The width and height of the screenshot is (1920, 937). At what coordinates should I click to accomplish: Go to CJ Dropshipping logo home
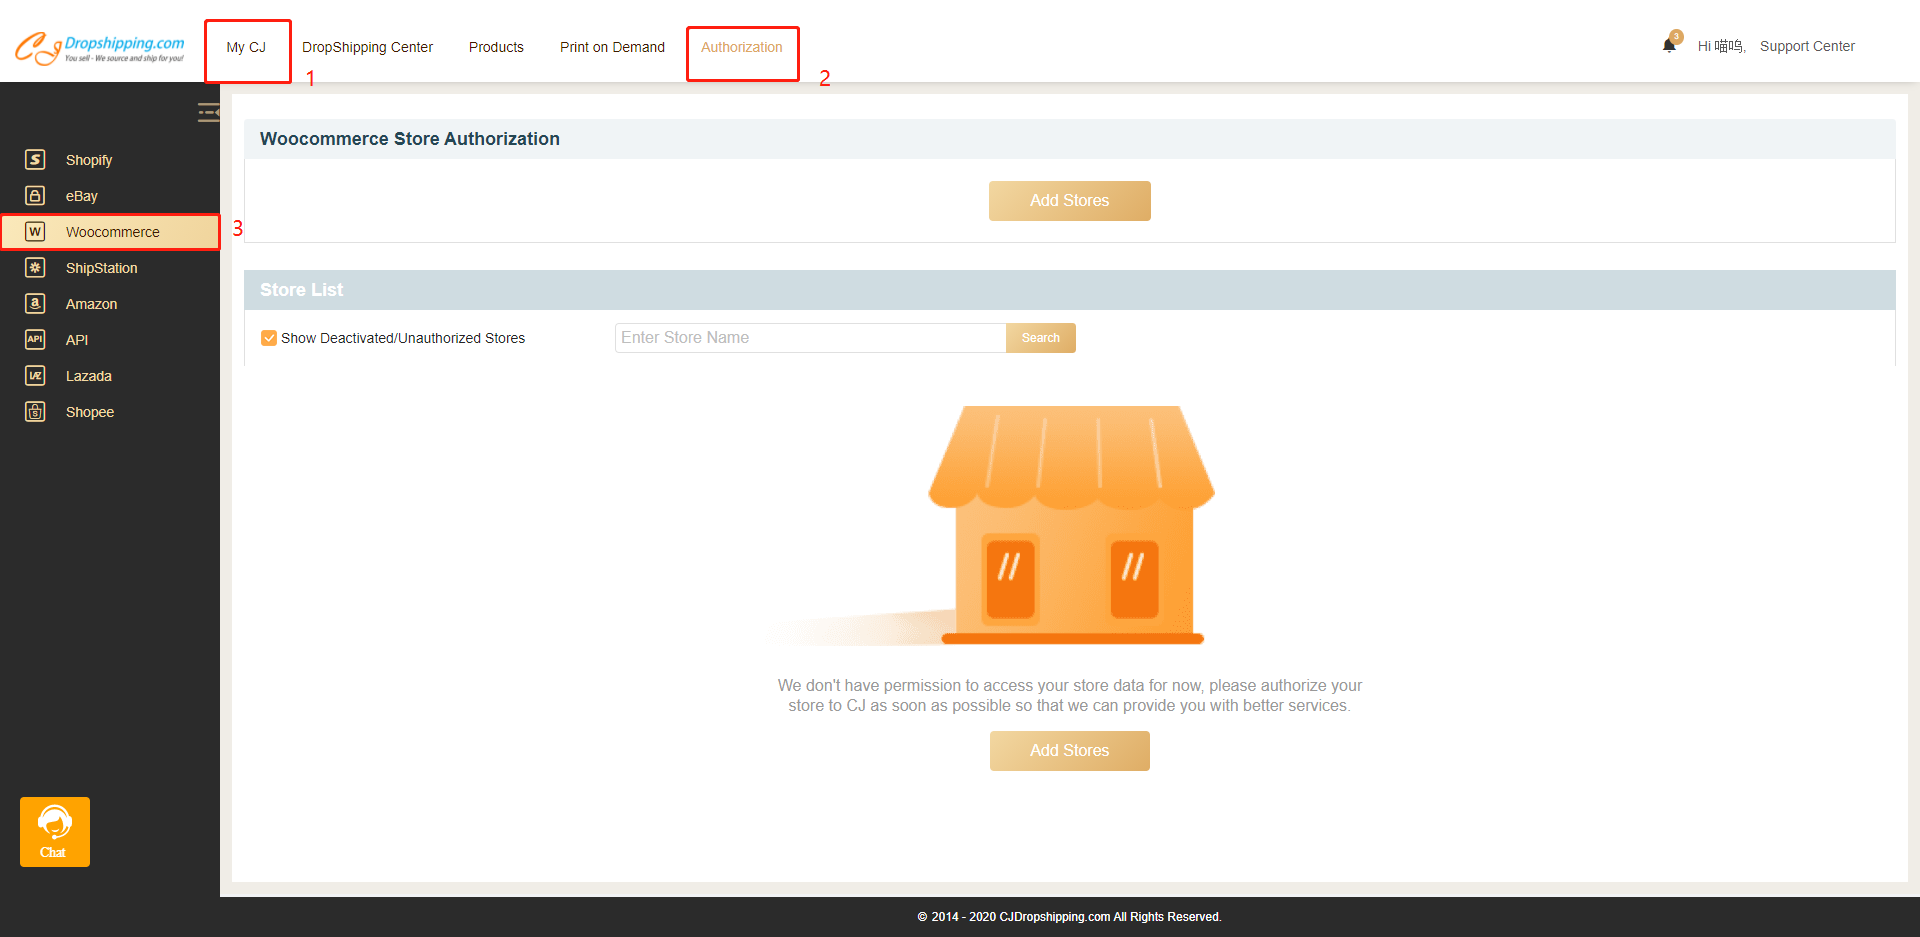tap(100, 47)
